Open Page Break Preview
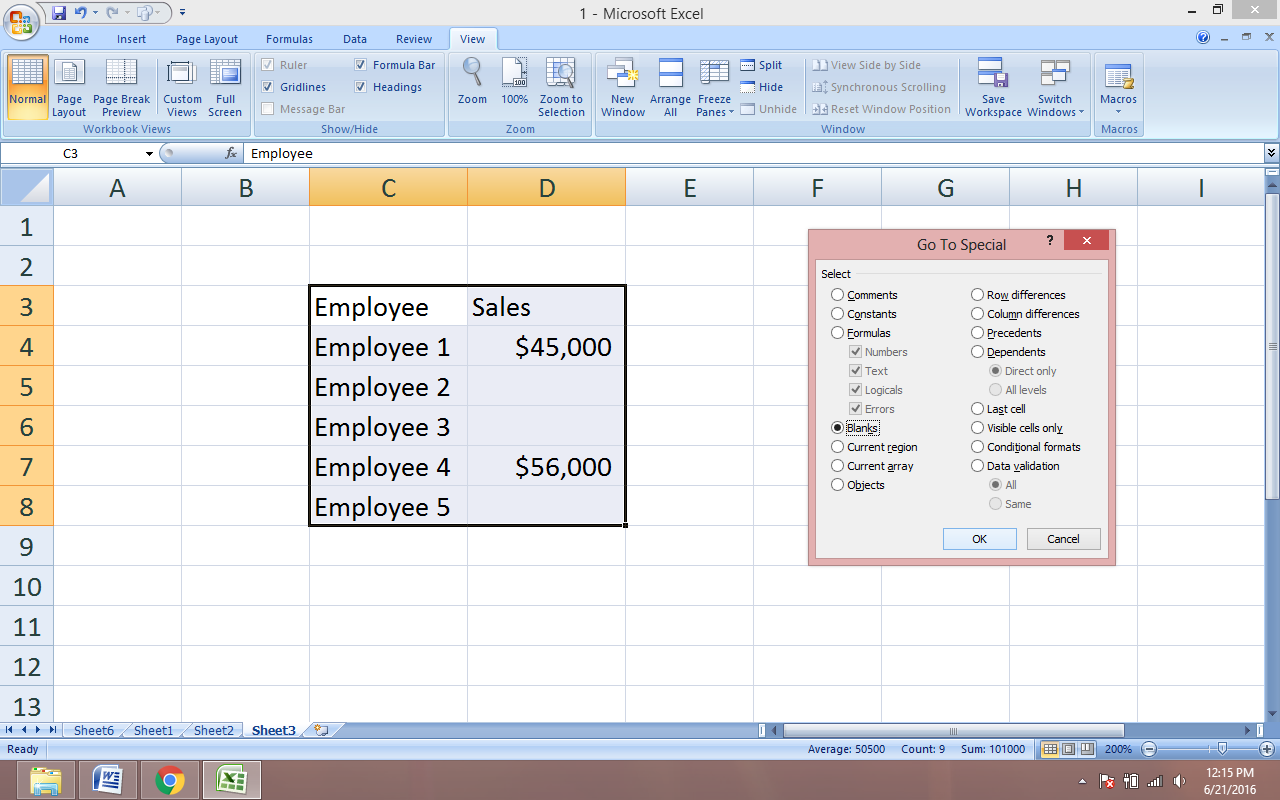Viewport: 1280px width, 800px height. (121, 87)
